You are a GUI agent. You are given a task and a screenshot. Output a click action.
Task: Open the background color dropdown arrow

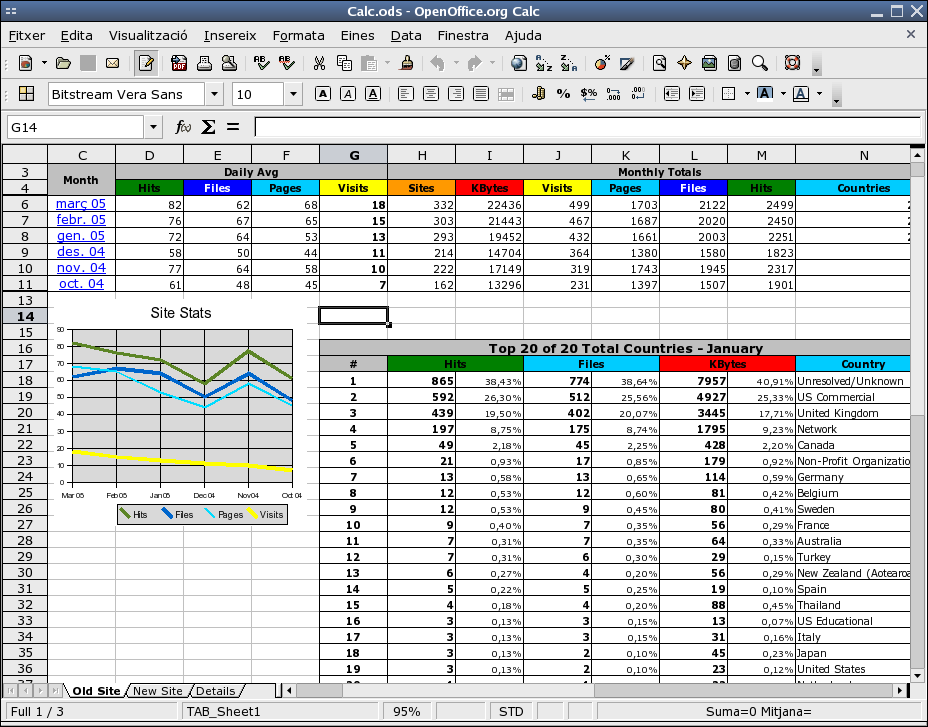click(783, 94)
